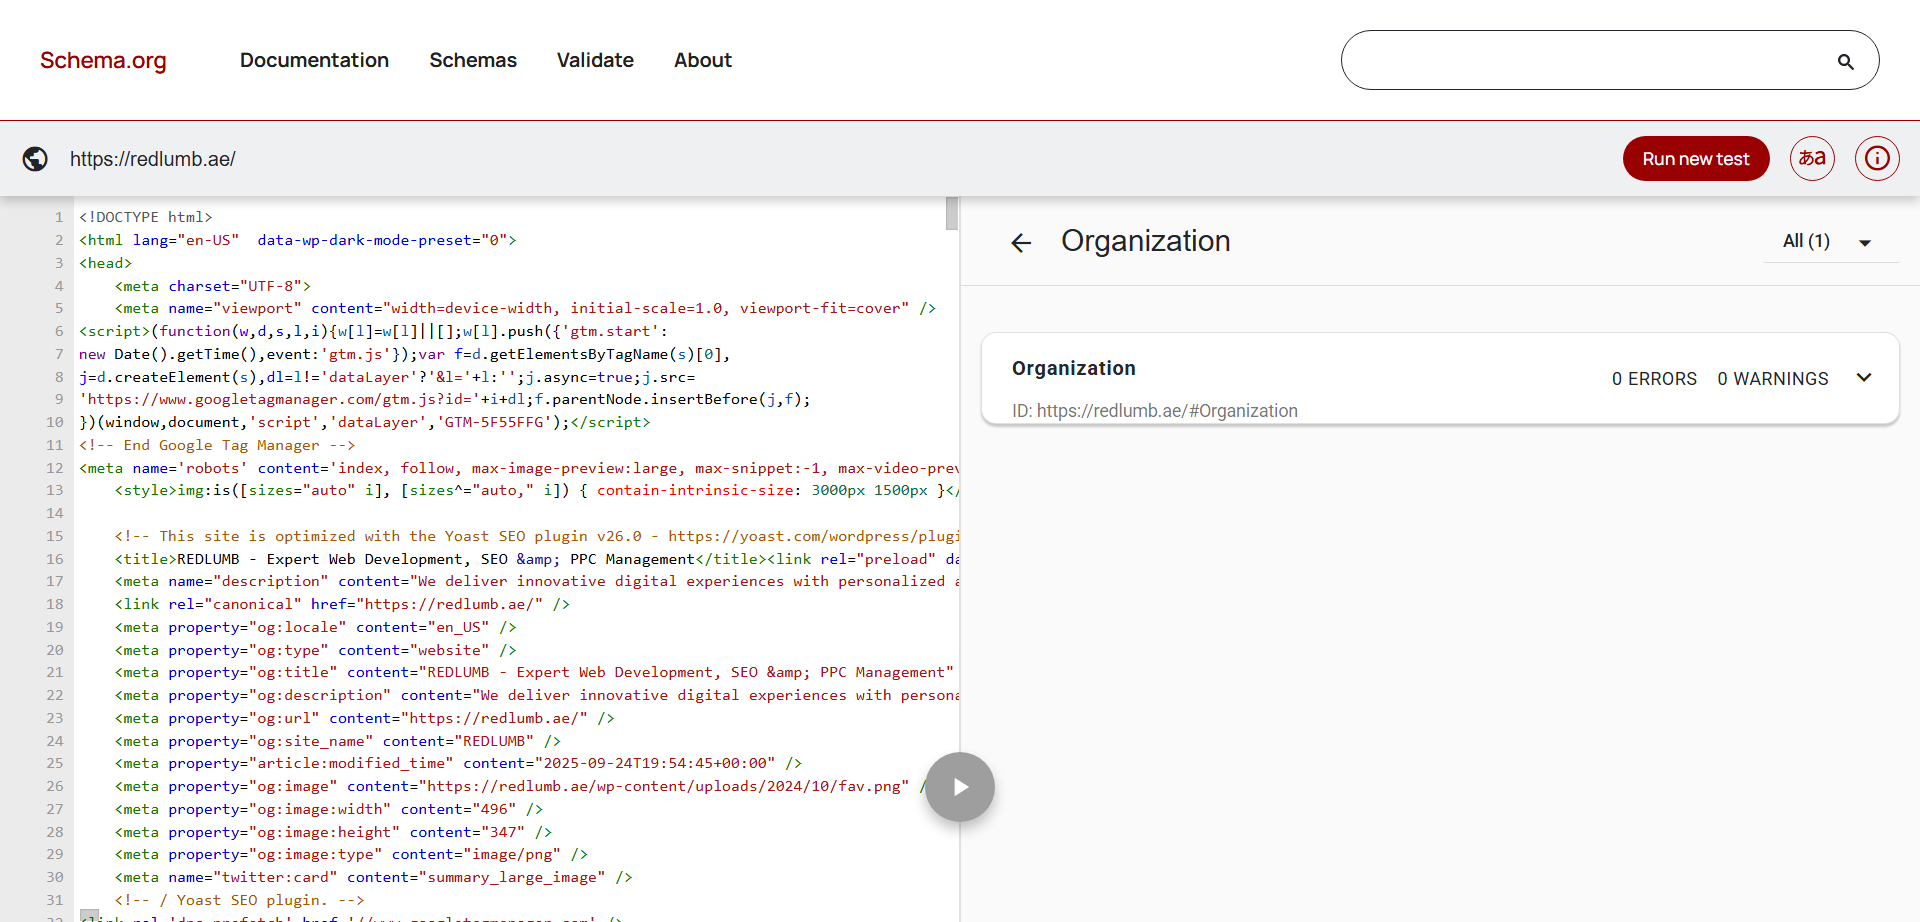Viewport: 1920px width, 922px height.
Task: Open the Validate tab
Action: (x=595, y=60)
